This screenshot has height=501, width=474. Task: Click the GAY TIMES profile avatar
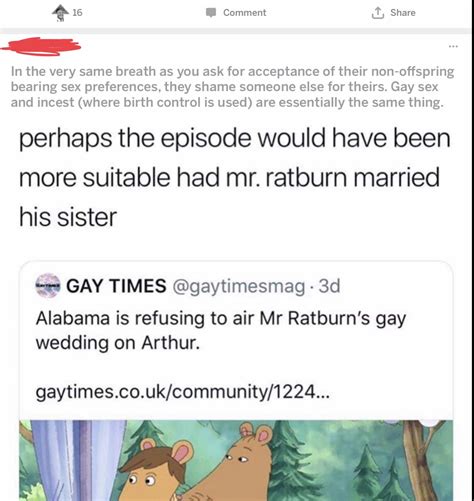[x=48, y=285]
